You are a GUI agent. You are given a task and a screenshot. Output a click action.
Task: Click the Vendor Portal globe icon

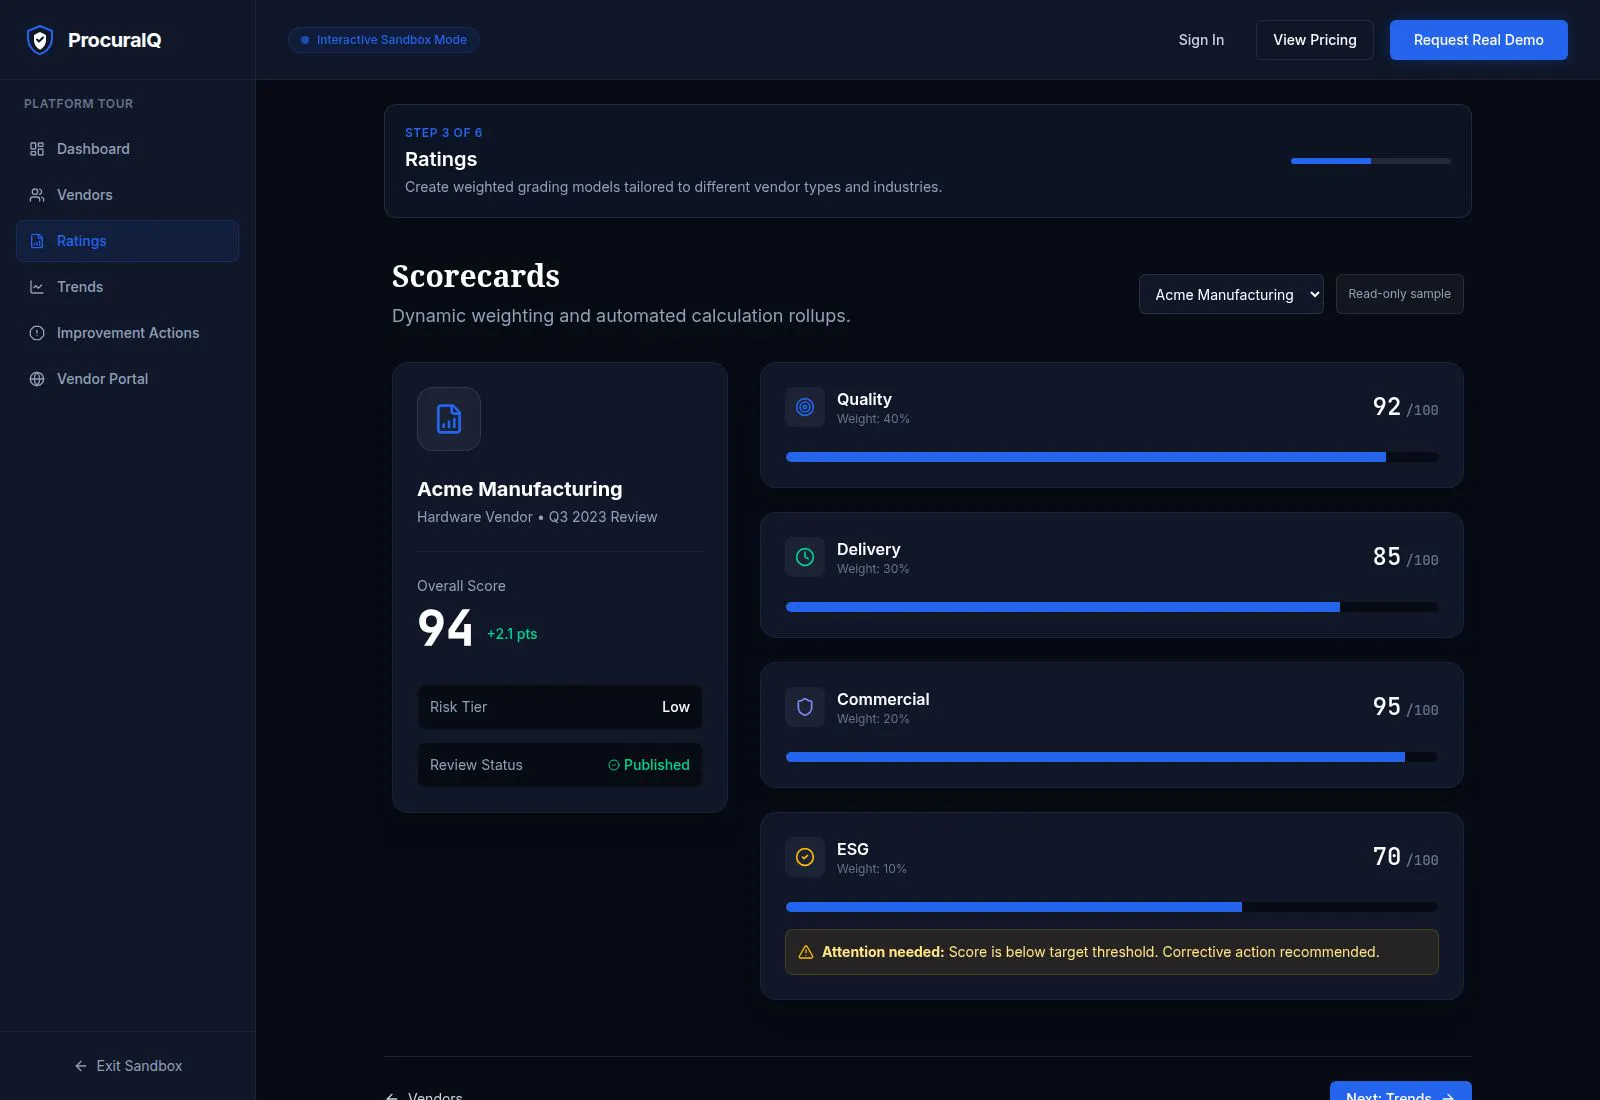point(37,379)
